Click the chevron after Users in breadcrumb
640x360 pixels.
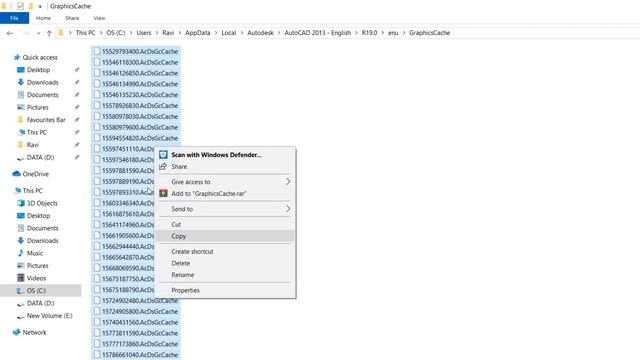[157, 33]
